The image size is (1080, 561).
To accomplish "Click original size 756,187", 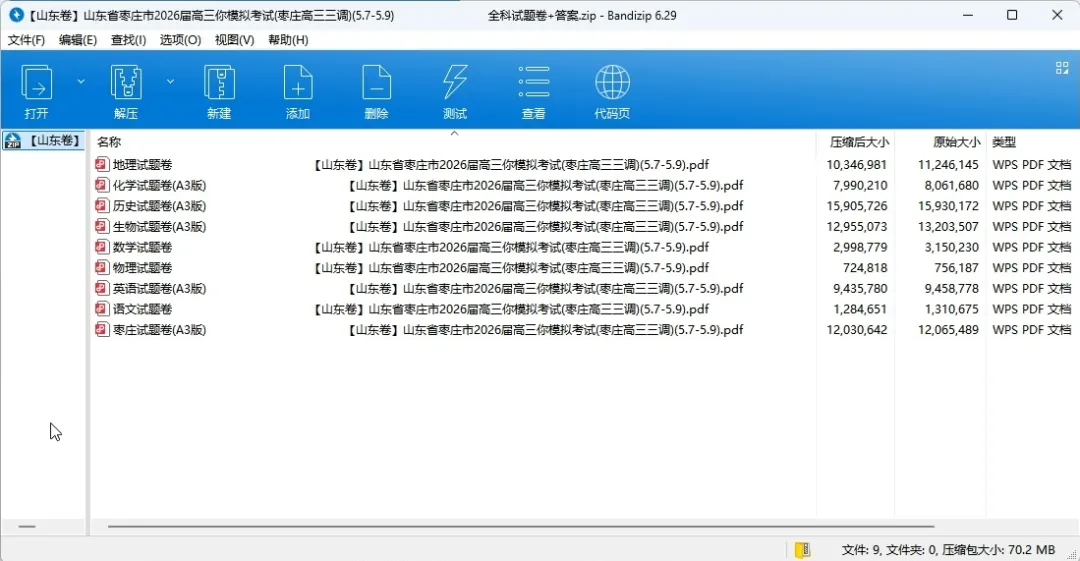I will pyautogui.click(x=956, y=268).
